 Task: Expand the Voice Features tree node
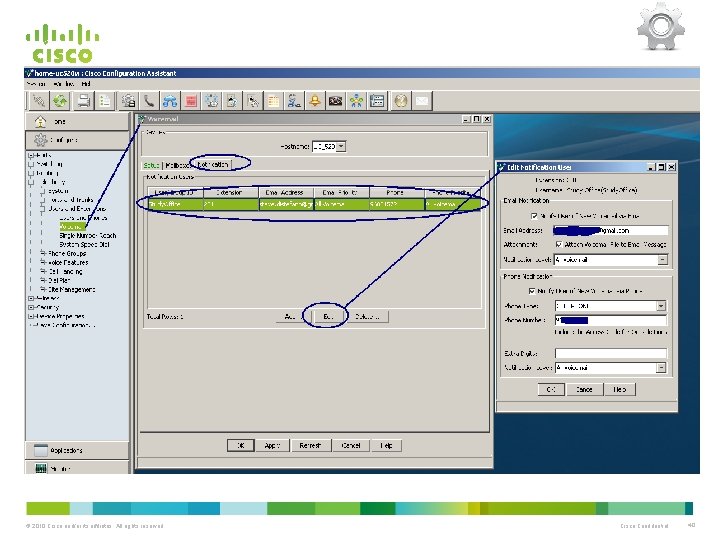43,262
